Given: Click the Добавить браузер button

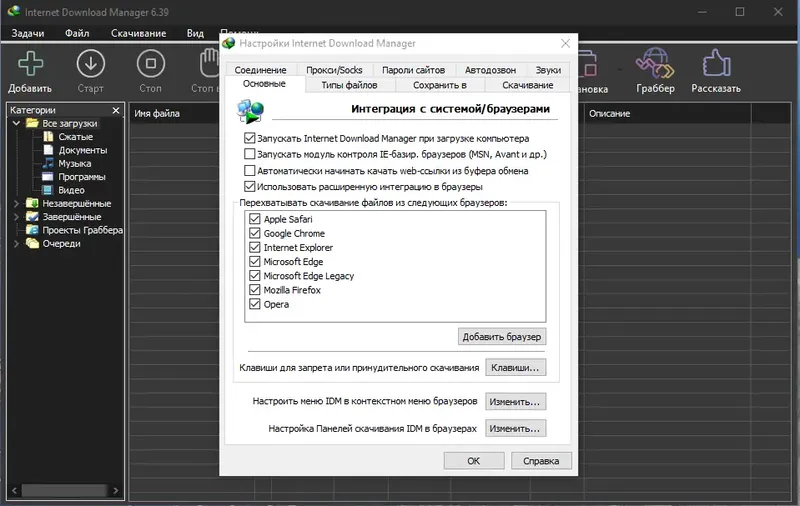Looking at the screenshot, I should tap(502, 337).
